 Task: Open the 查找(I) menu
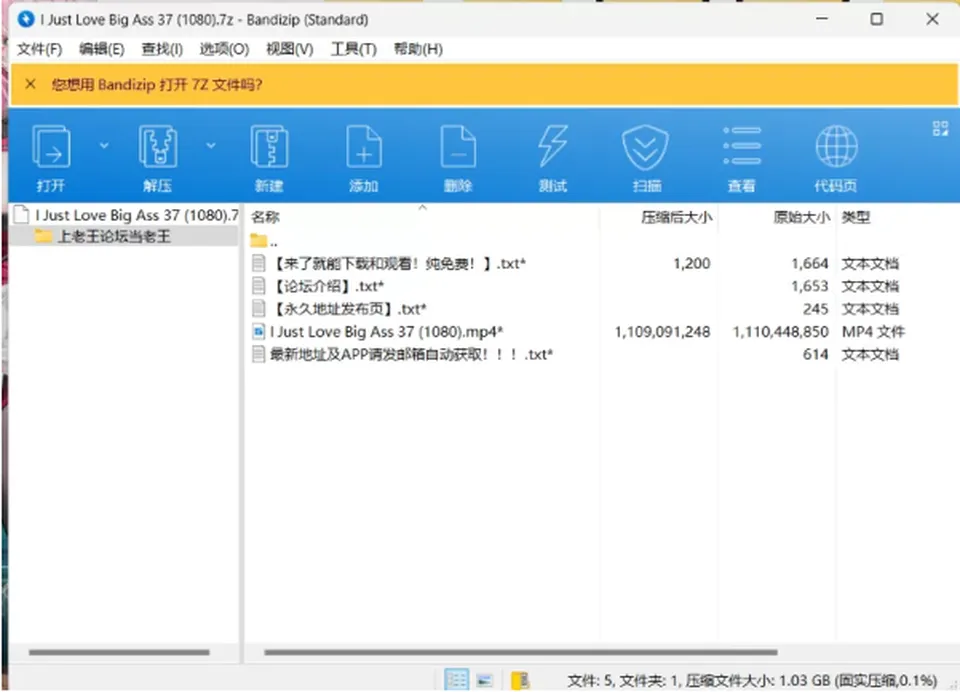point(162,49)
